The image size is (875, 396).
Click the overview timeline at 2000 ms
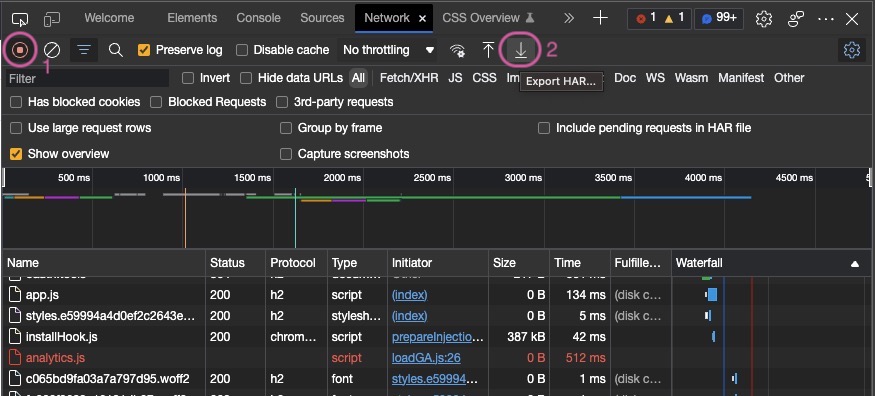342,178
